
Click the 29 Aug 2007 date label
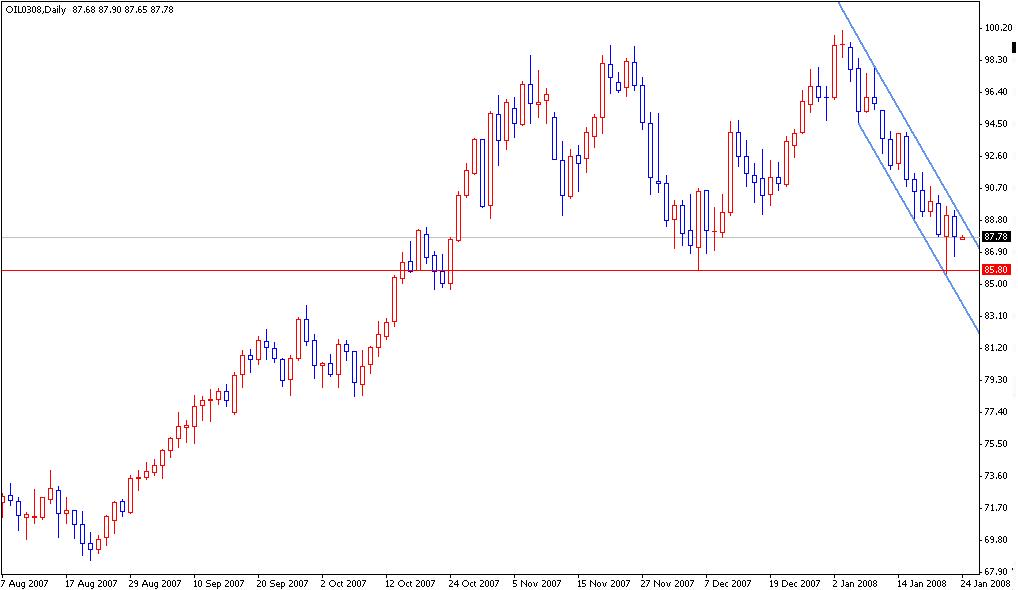coord(155,584)
